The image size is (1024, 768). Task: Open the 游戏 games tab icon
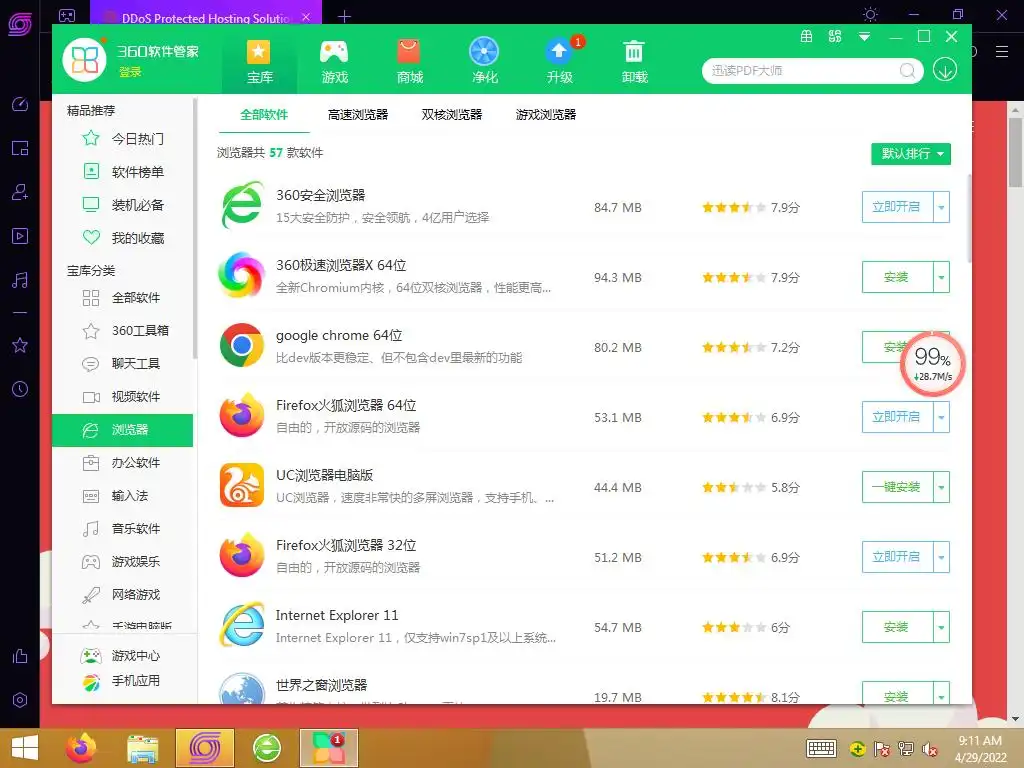pos(334,52)
